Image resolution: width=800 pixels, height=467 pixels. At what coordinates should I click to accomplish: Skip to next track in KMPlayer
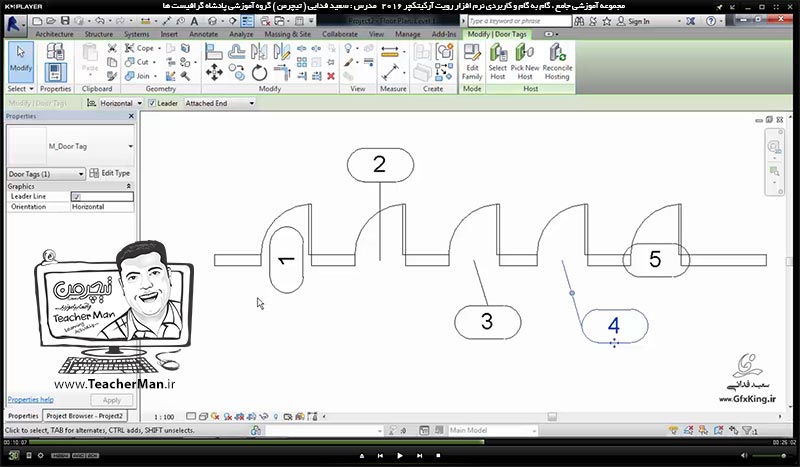[419, 455]
